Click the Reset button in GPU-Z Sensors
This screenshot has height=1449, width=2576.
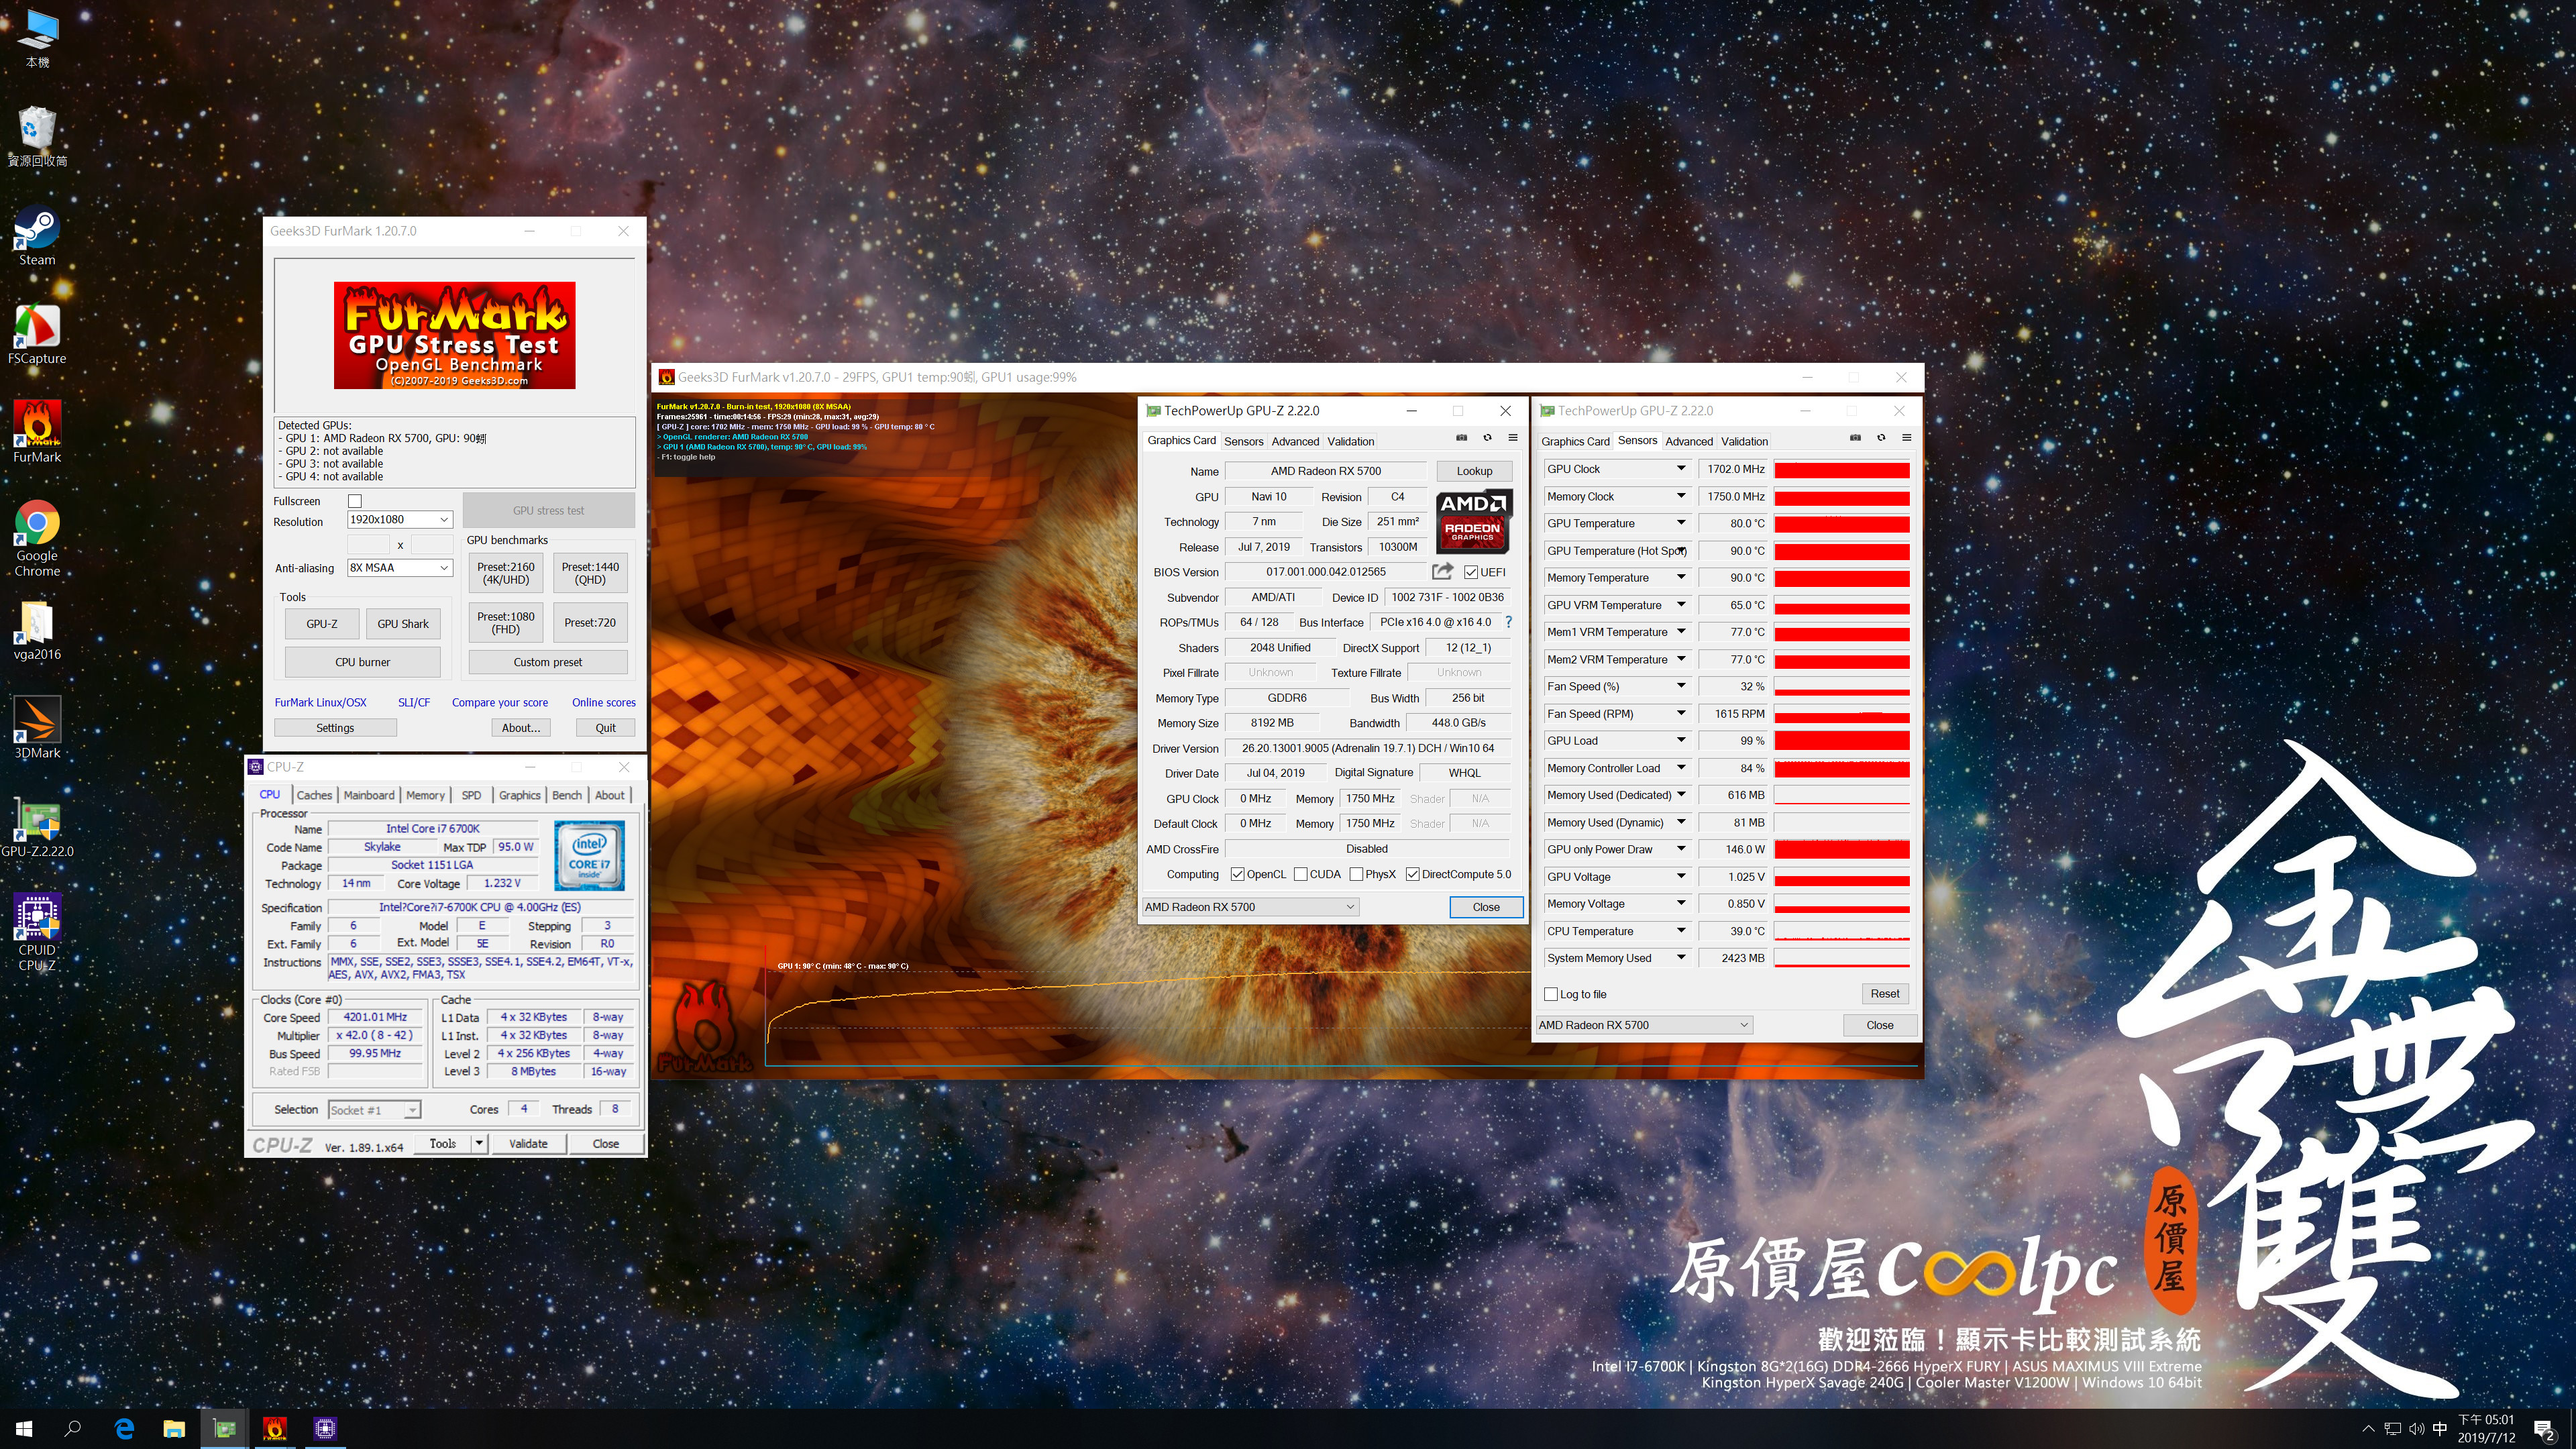point(1884,994)
